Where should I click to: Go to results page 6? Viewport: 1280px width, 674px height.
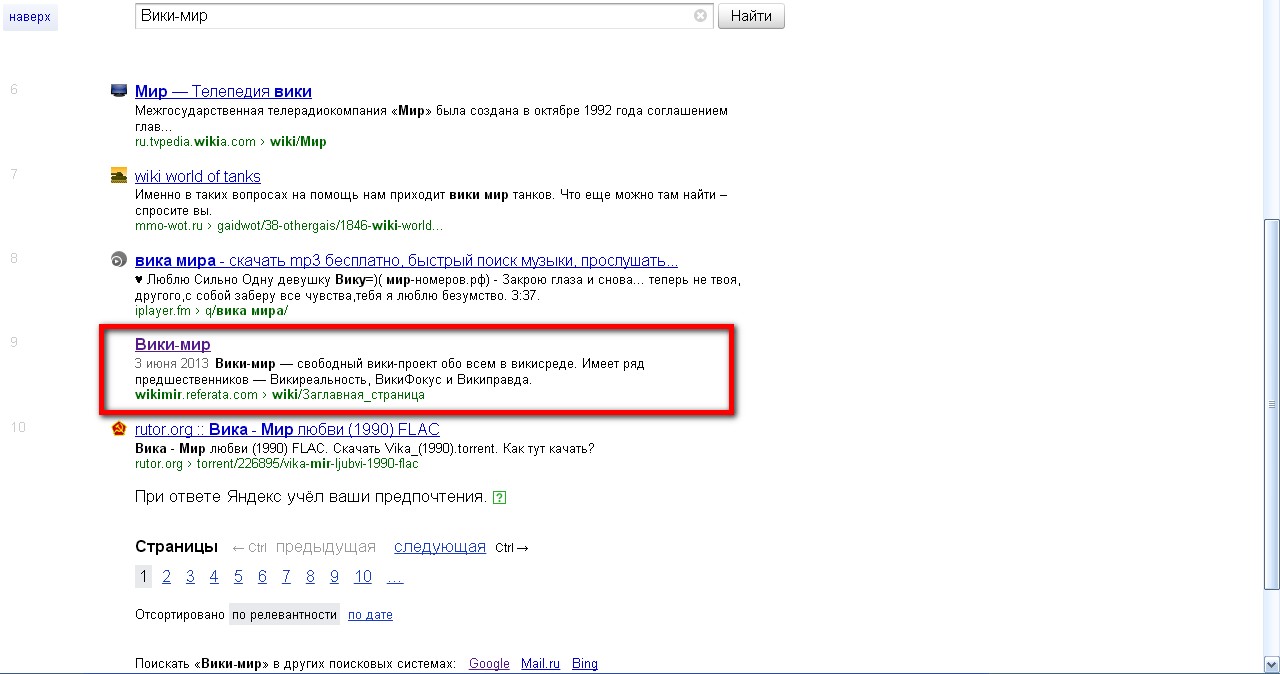[262, 577]
